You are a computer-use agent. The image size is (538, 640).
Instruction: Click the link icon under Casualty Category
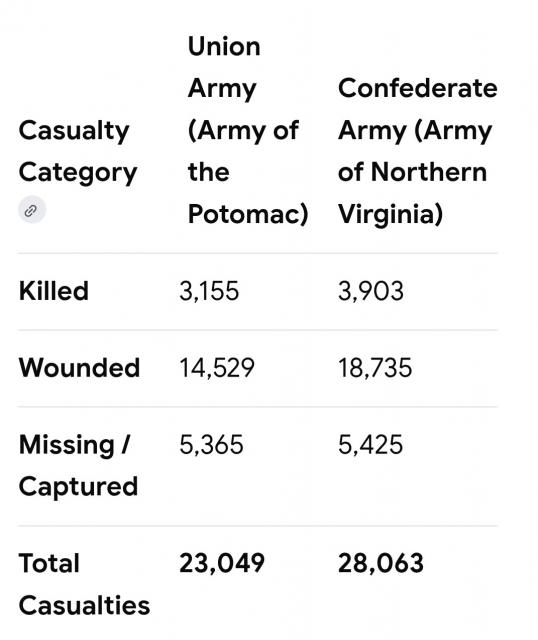(x=32, y=211)
